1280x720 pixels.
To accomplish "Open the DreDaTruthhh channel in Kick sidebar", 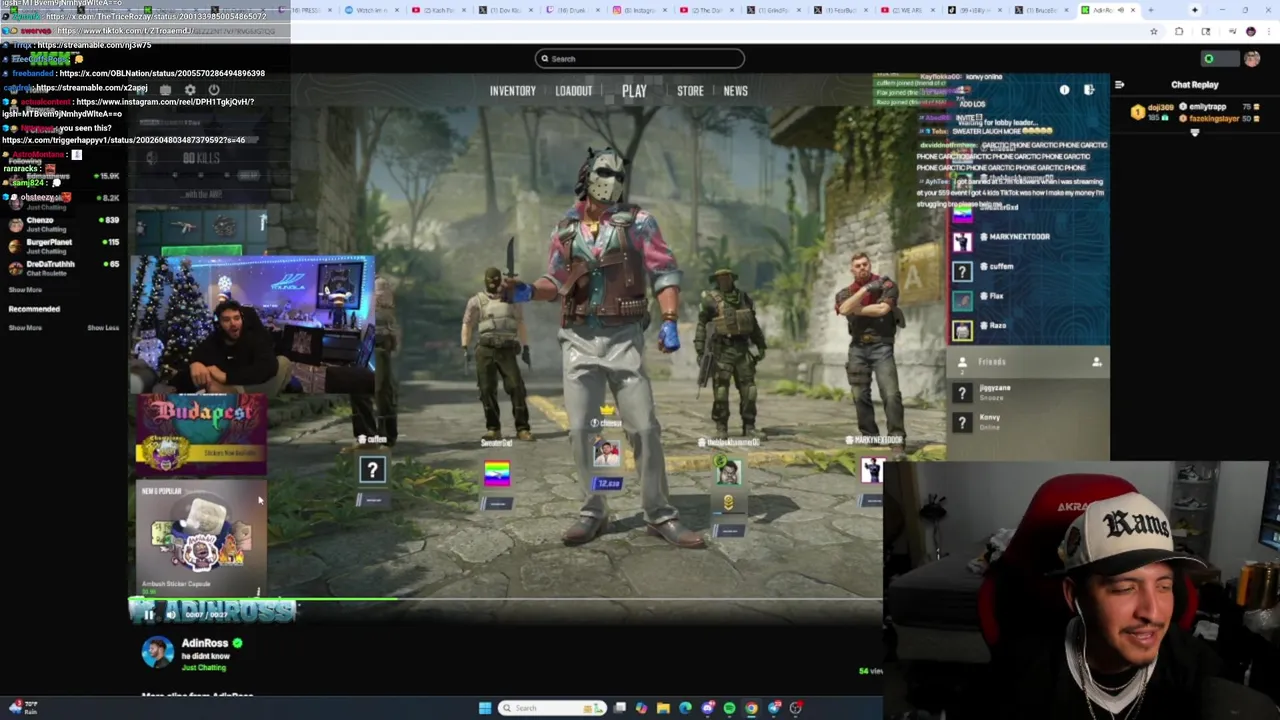I will pyautogui.click(x=64, y=268).
